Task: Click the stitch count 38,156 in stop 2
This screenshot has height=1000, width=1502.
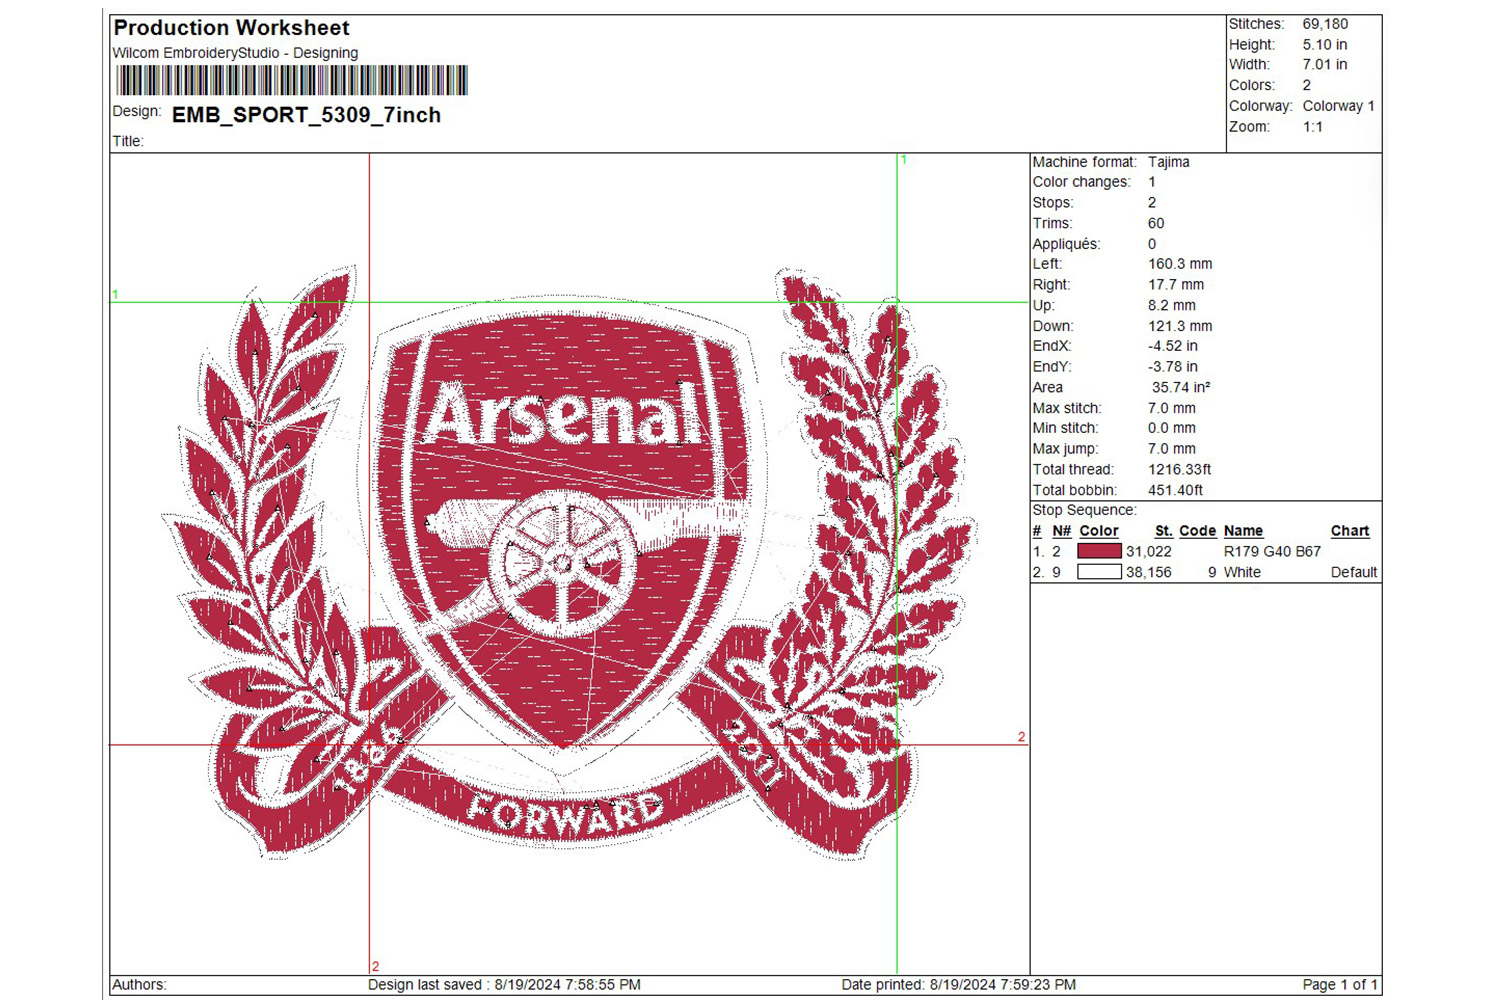Action: tap(1149, 572)
